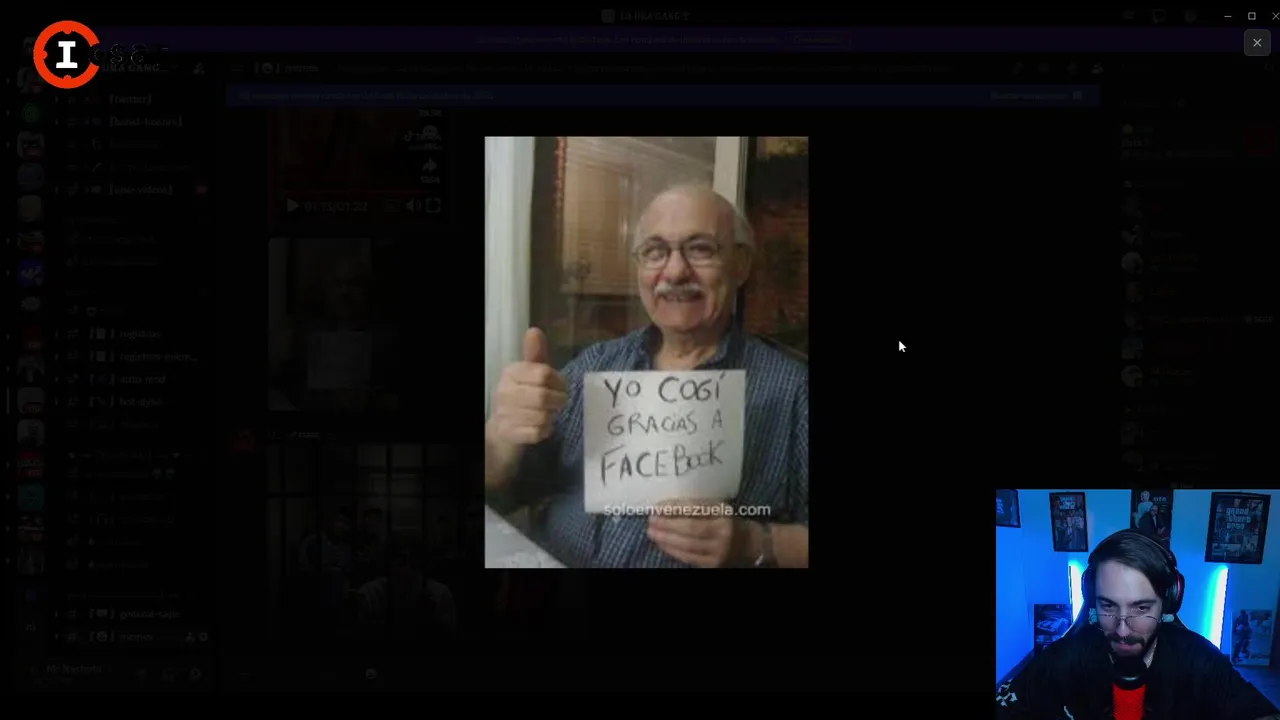Viewport: 1280px width, 720px height.
Task: Open the [twitter] channel in sidebar
Action: [130, 99]
